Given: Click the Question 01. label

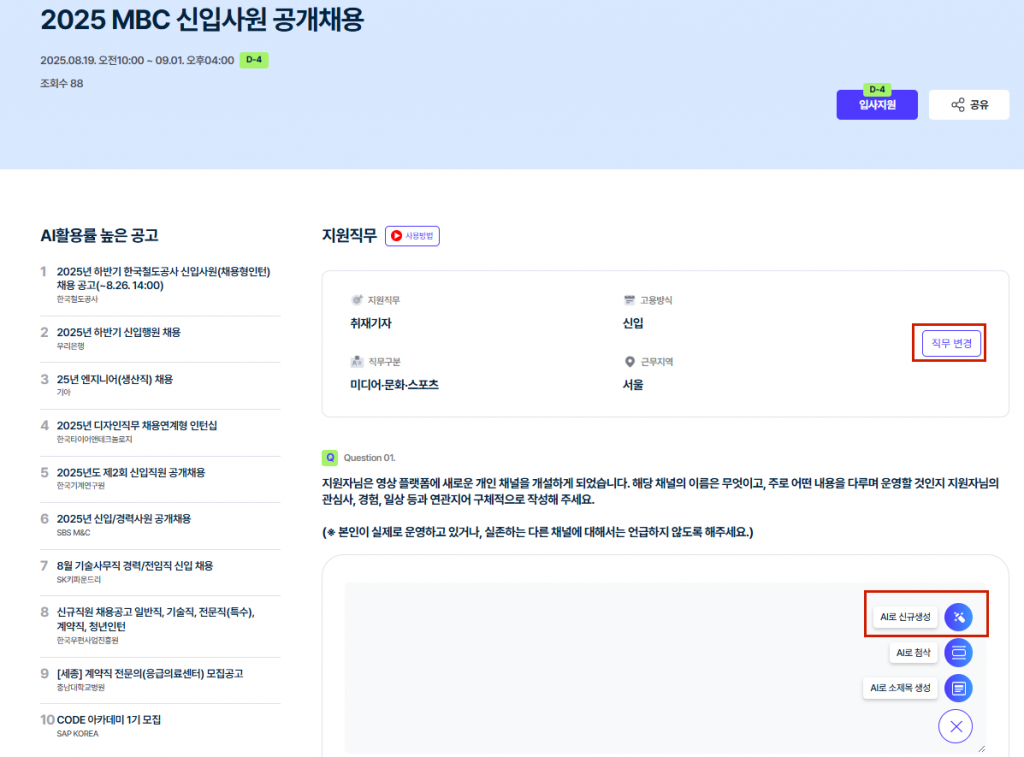Looking at the screenshot, I should pyautogui.click(x=370, y=458).
